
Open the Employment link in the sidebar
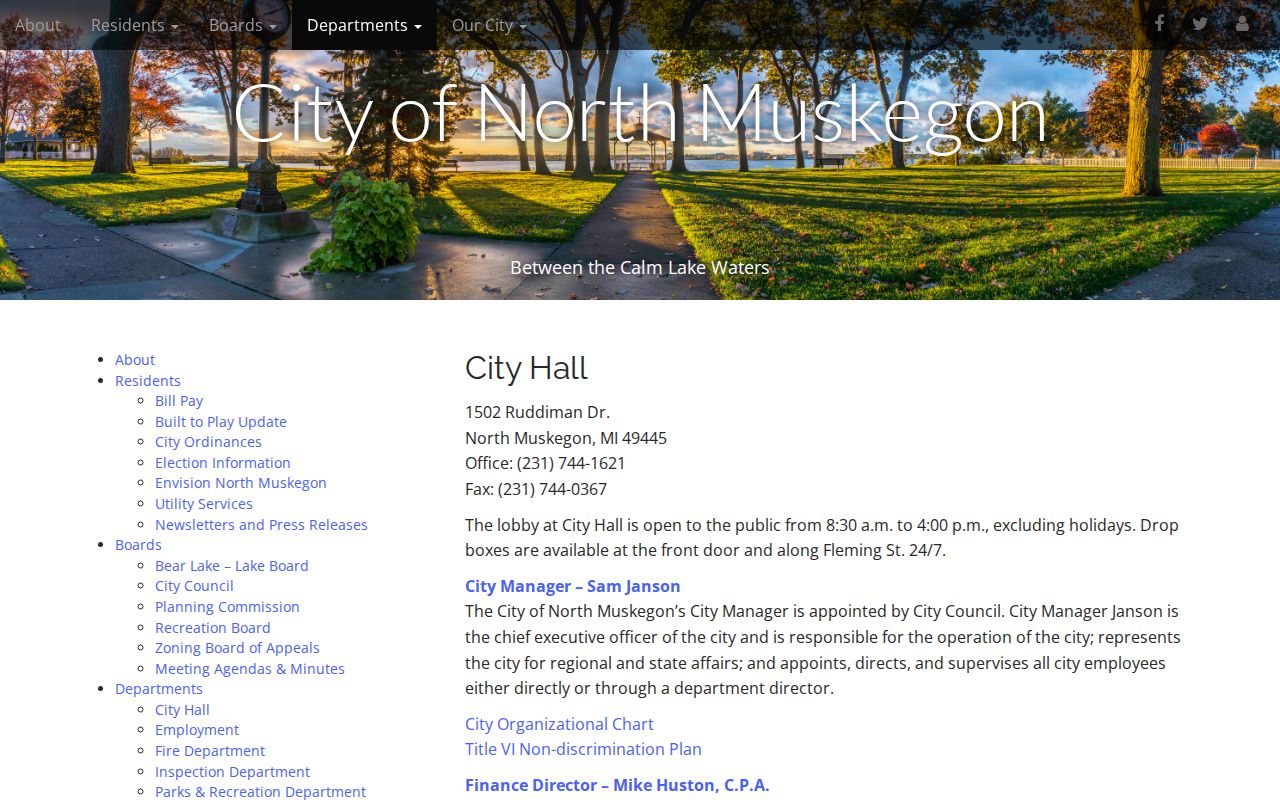coord(197,730)
